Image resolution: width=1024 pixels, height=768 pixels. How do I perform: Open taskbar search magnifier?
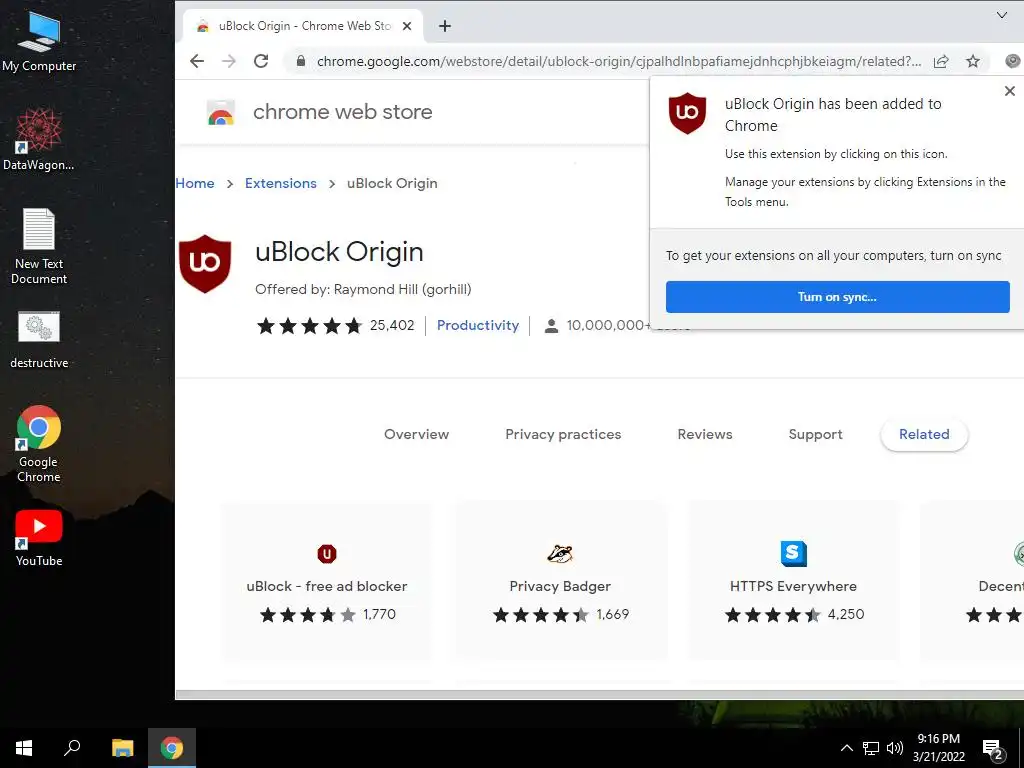tap(72, 748)
